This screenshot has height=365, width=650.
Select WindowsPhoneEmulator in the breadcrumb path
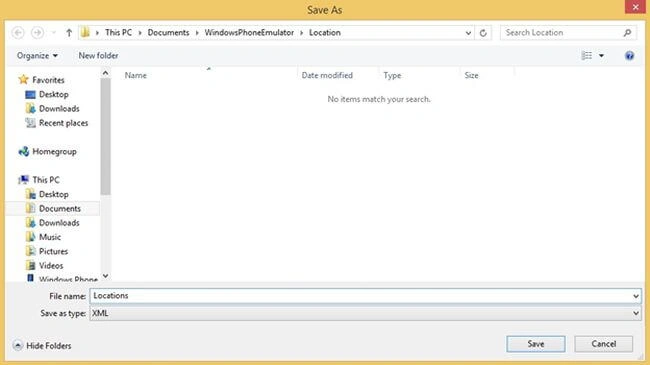coord(249,32)
